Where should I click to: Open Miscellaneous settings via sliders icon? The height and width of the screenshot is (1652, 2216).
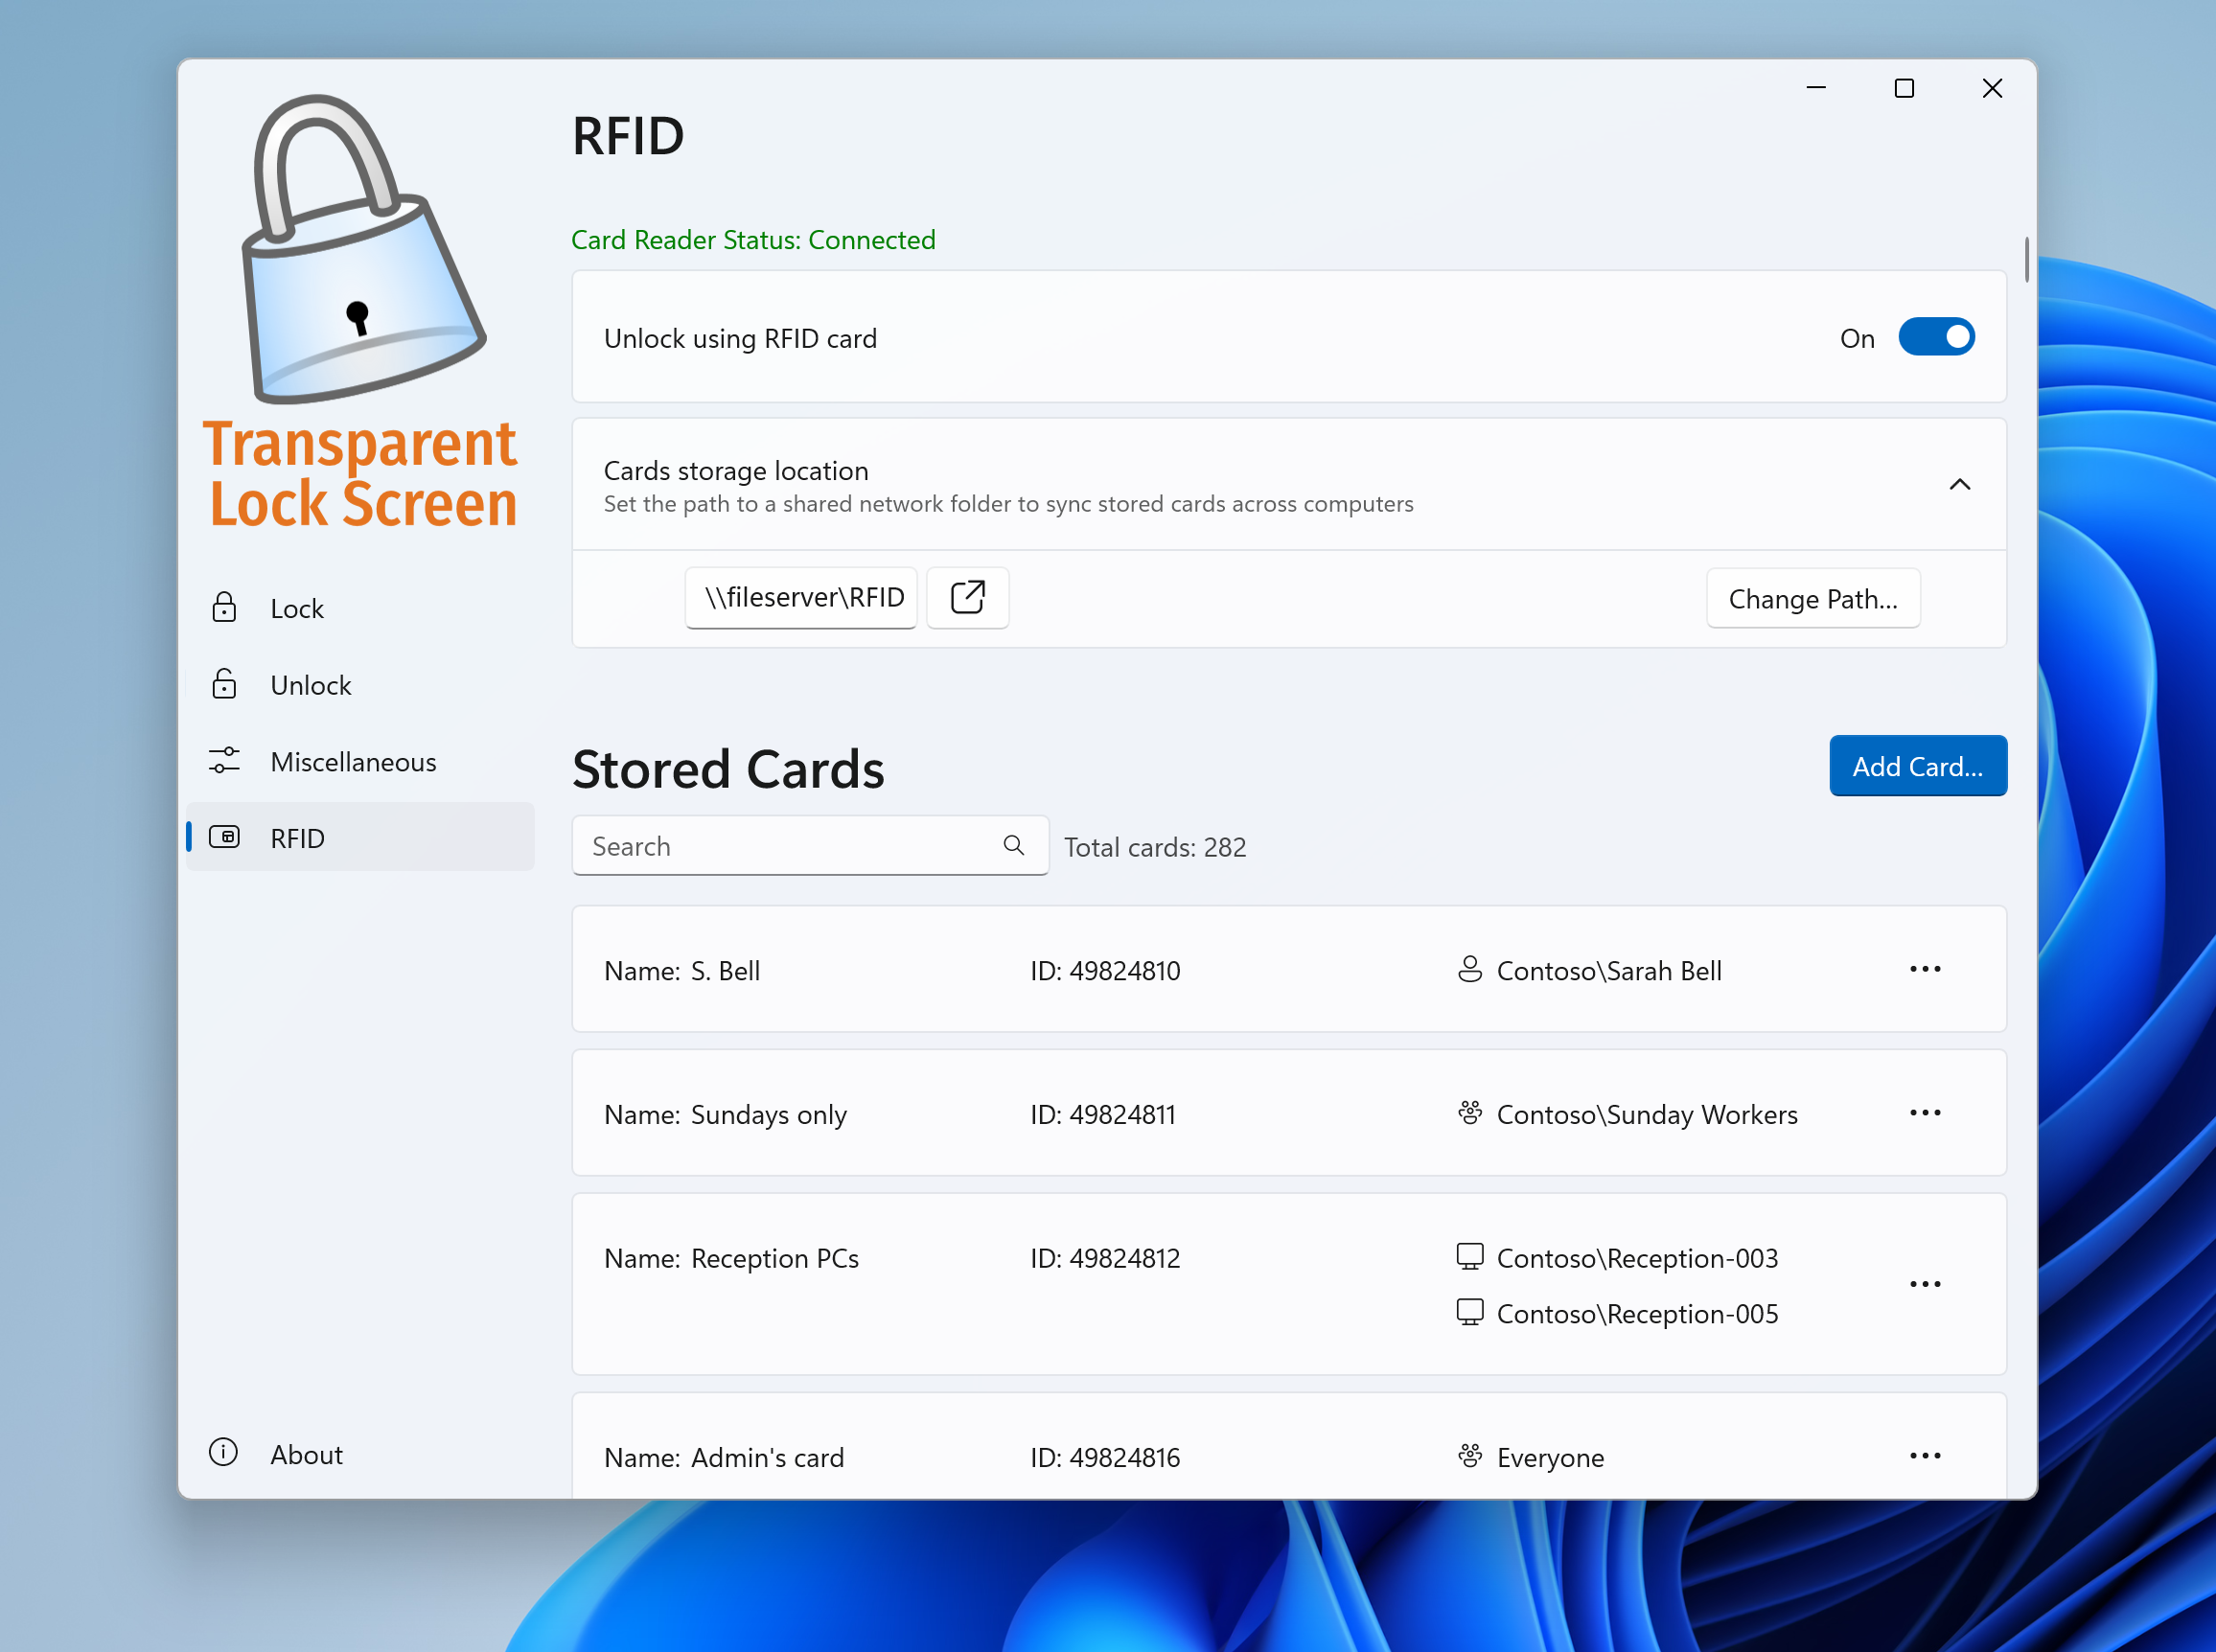224,761
